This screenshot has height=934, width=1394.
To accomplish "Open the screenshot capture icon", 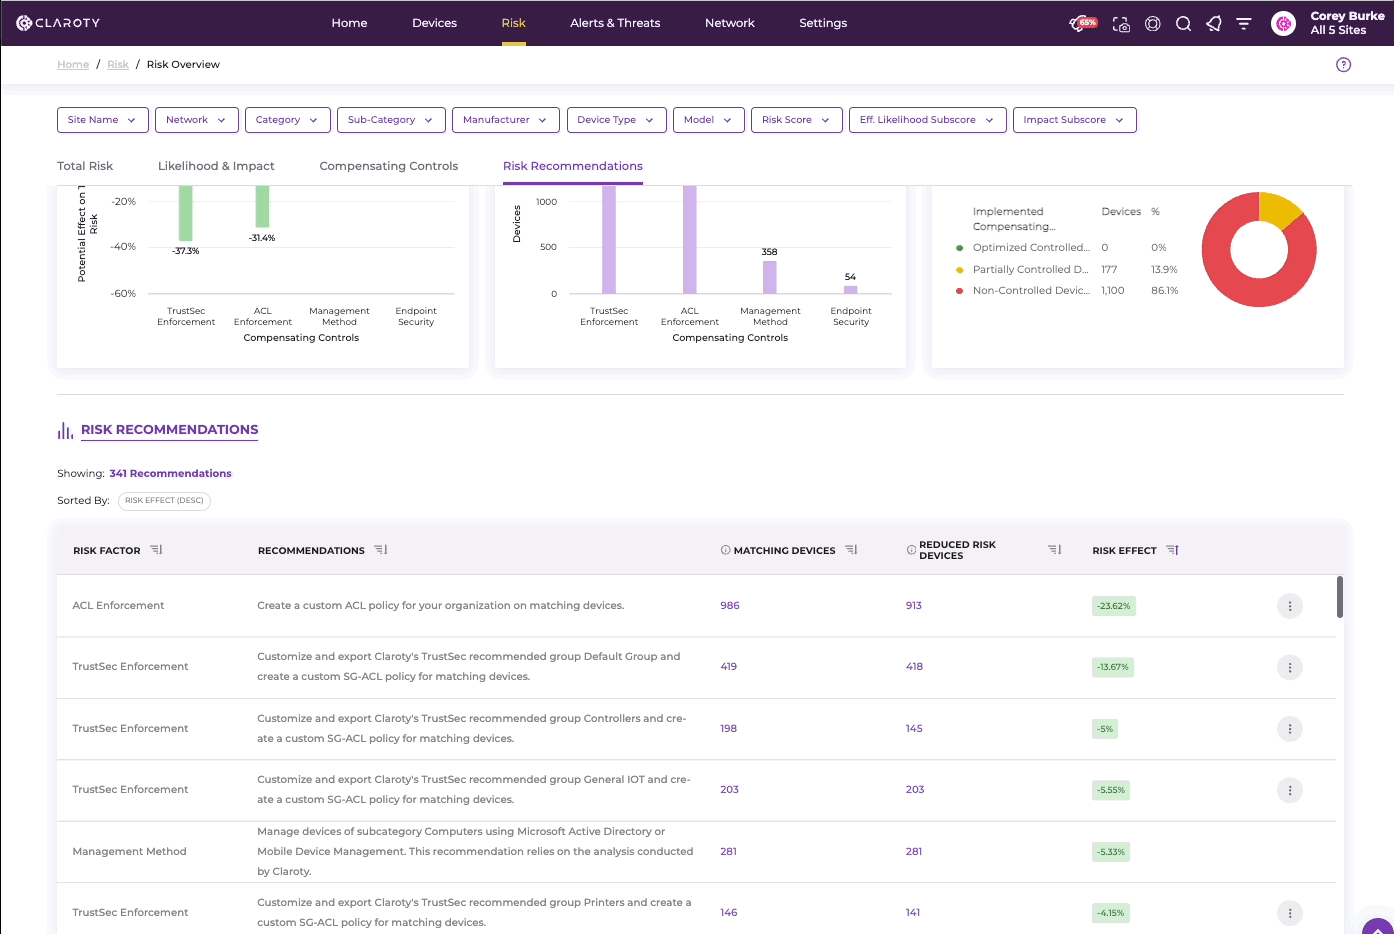I will tap(1121, 24).
